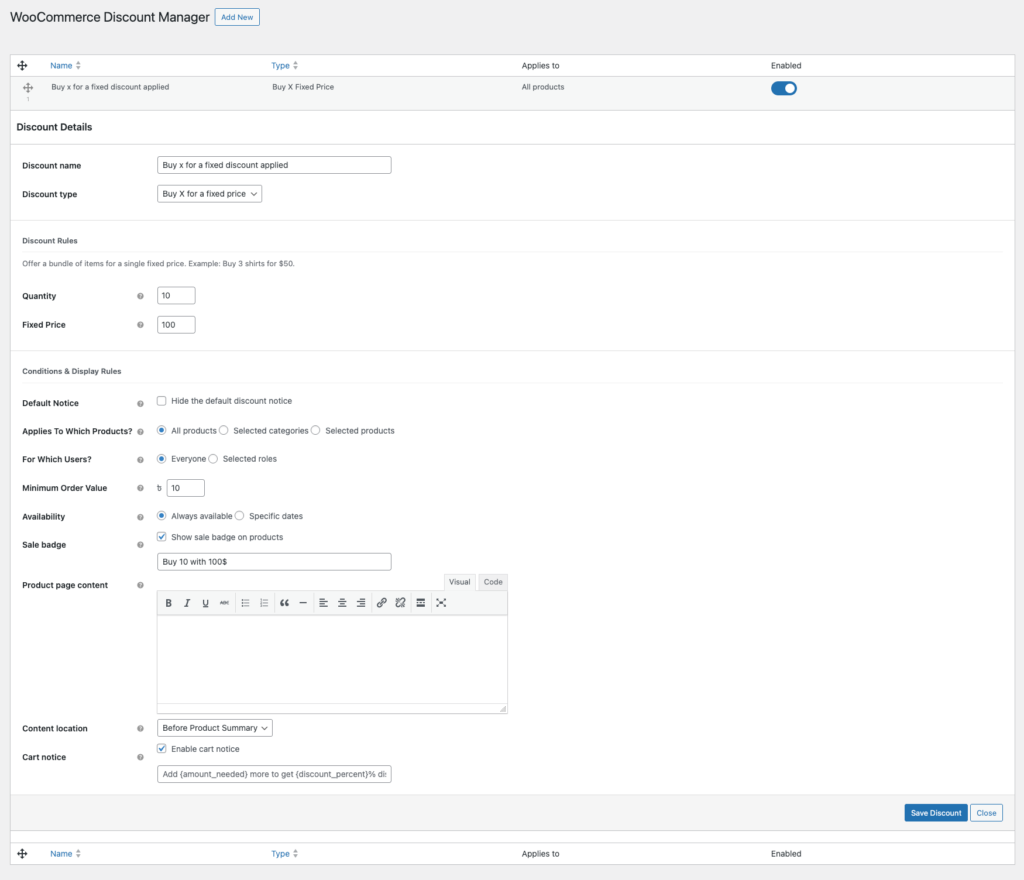Insert a numbered list in the editor

tap(264, 603)
